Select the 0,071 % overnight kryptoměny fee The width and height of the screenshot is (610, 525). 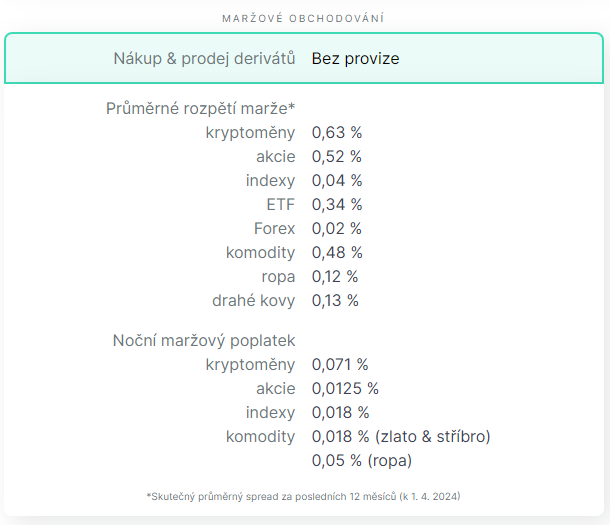point(340,364)
